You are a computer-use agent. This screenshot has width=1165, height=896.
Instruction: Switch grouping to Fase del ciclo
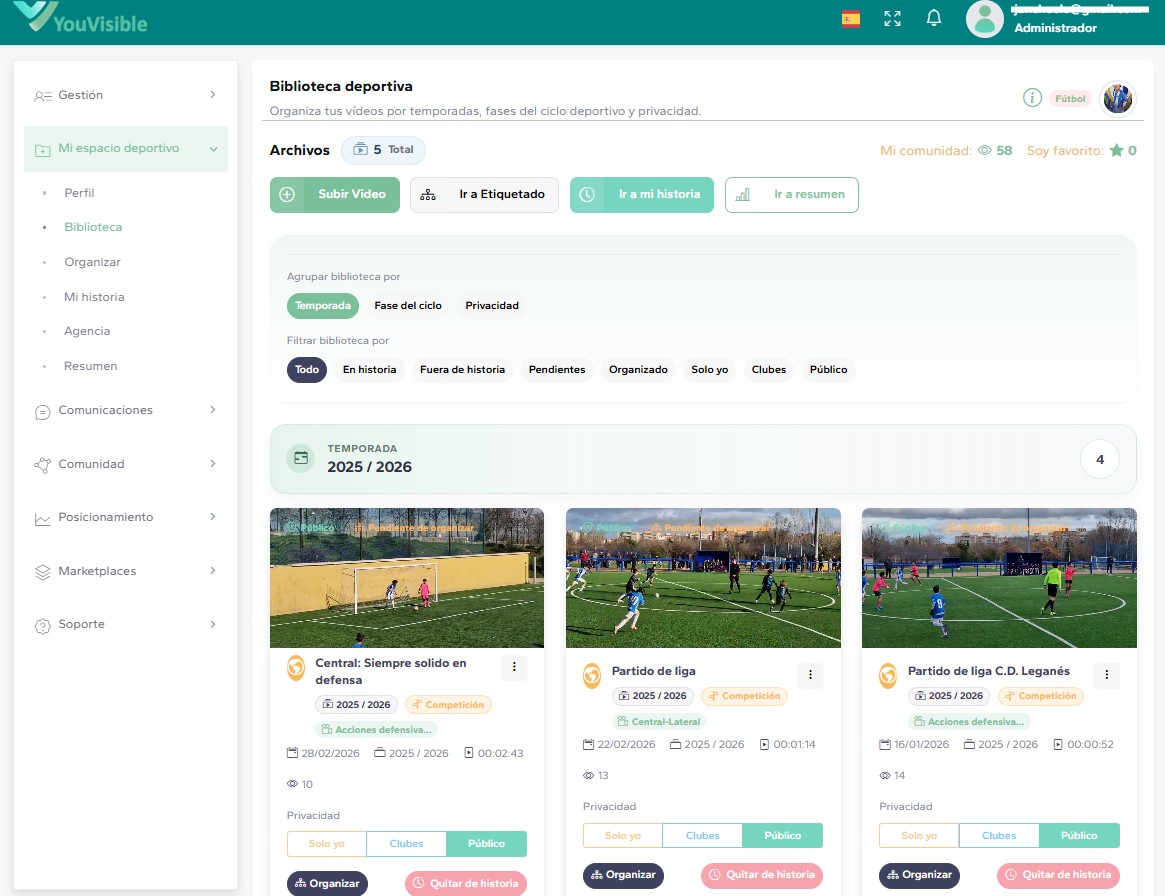click(408, 306)
